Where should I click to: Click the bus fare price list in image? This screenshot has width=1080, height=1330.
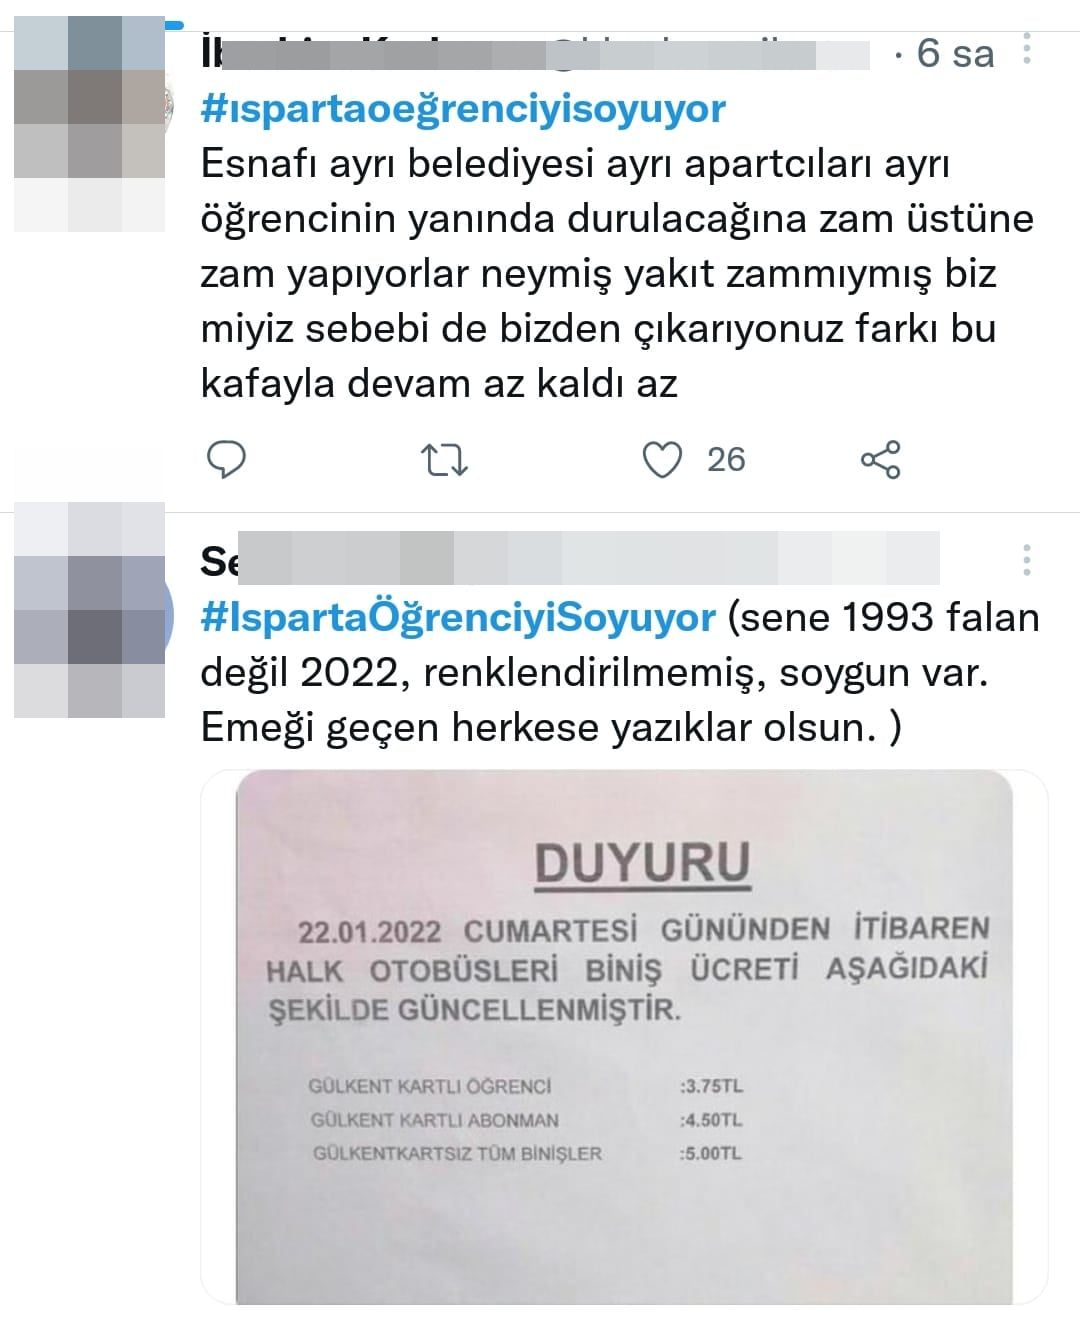coord(526,1120)
